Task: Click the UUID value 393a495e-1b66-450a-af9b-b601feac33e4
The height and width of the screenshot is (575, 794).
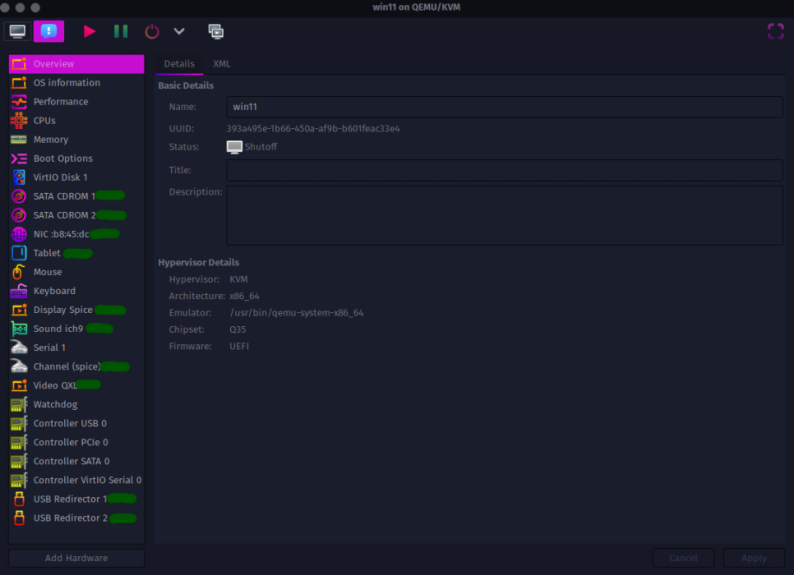Action: click(313, 129)
